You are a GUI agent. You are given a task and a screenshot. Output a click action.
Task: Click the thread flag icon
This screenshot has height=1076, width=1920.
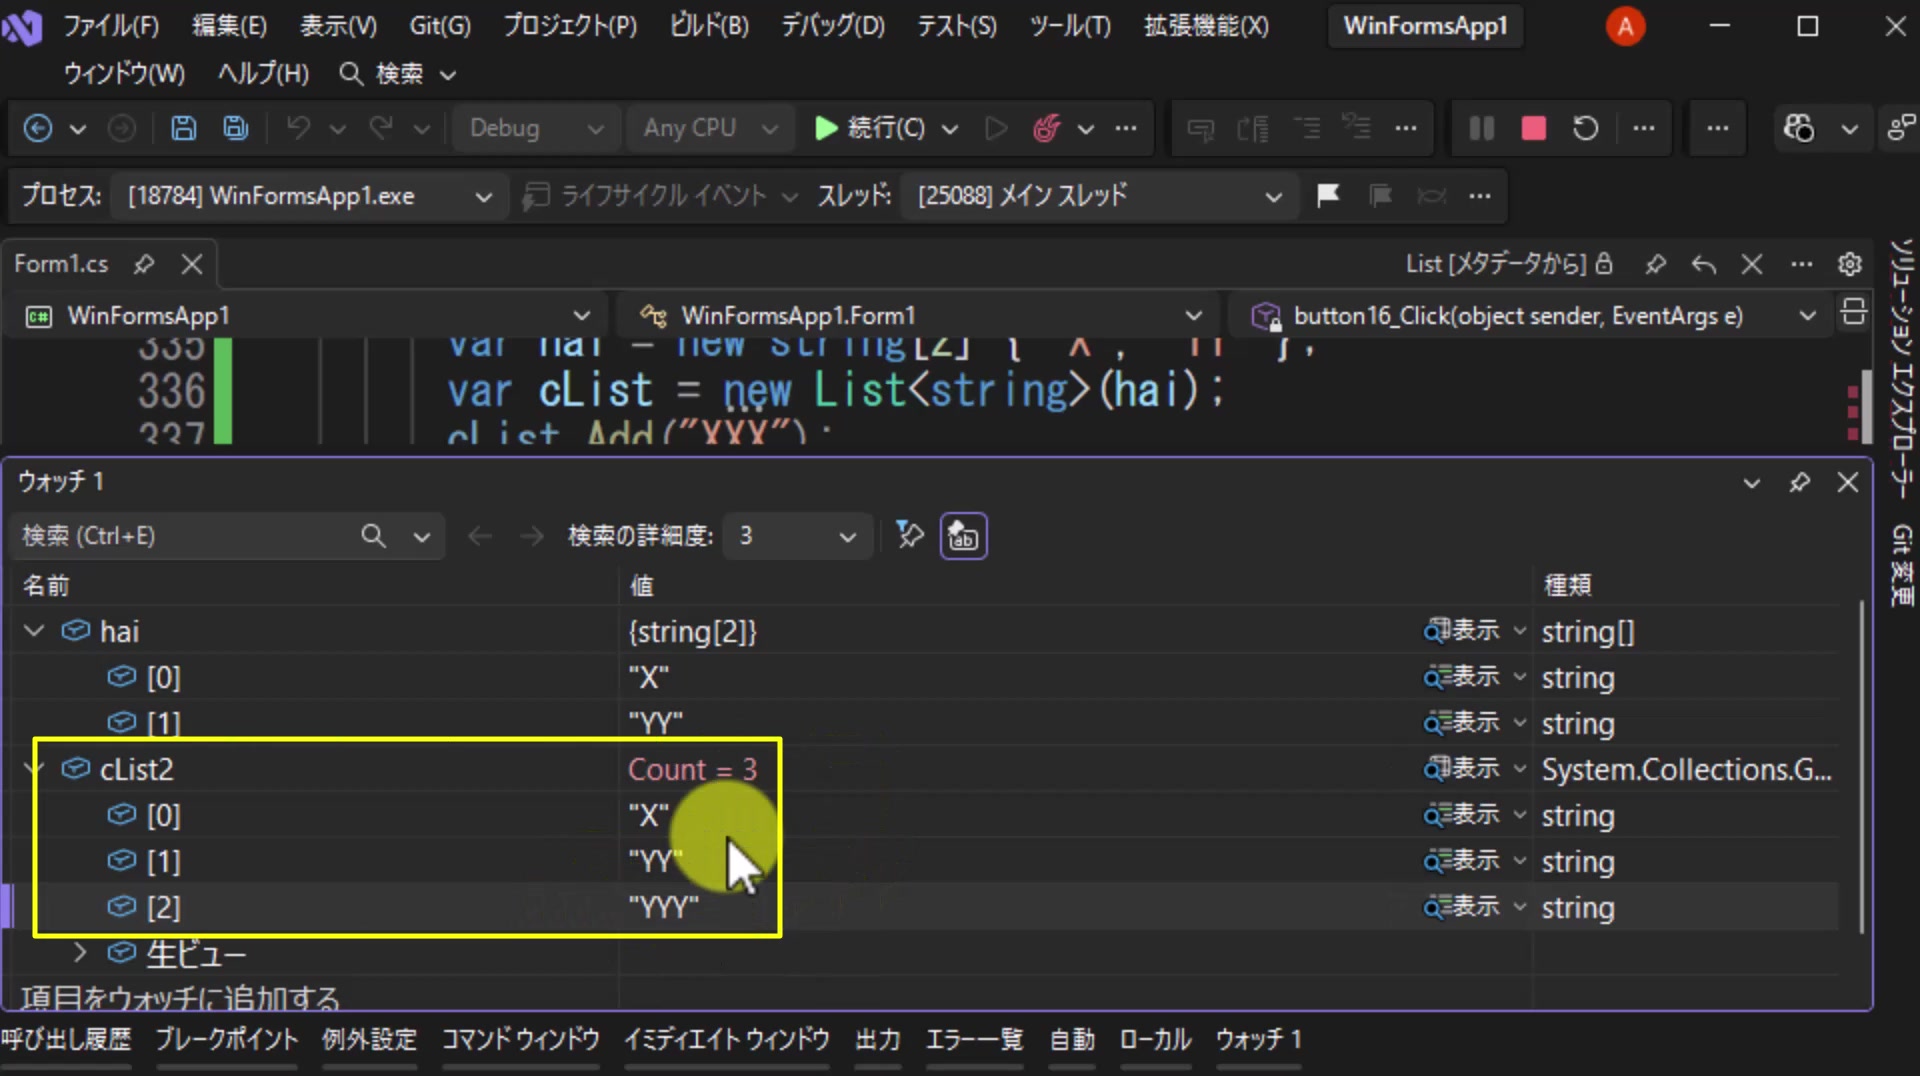click(1328, 195)
